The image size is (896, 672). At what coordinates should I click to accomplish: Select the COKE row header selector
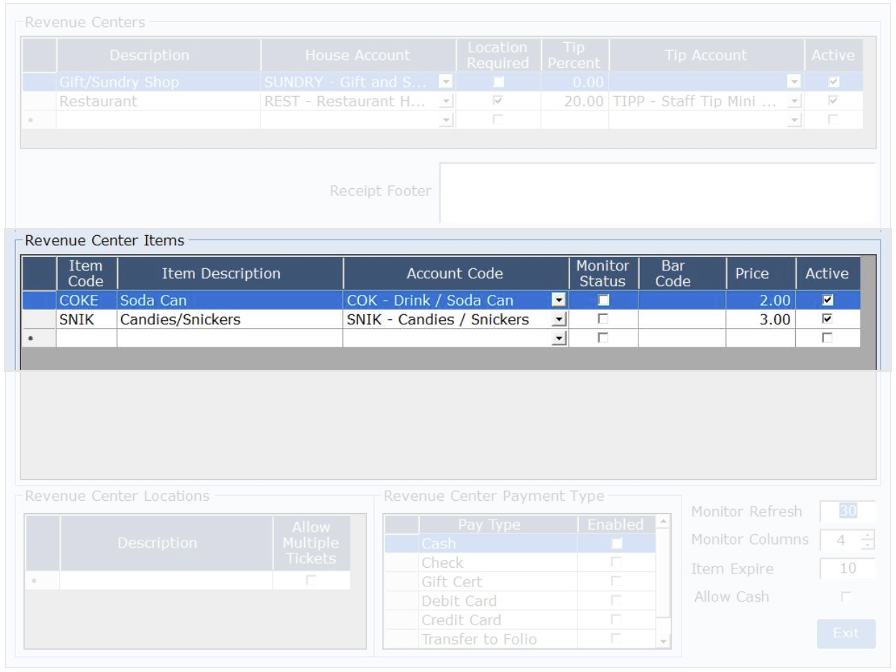click(39, 300)
